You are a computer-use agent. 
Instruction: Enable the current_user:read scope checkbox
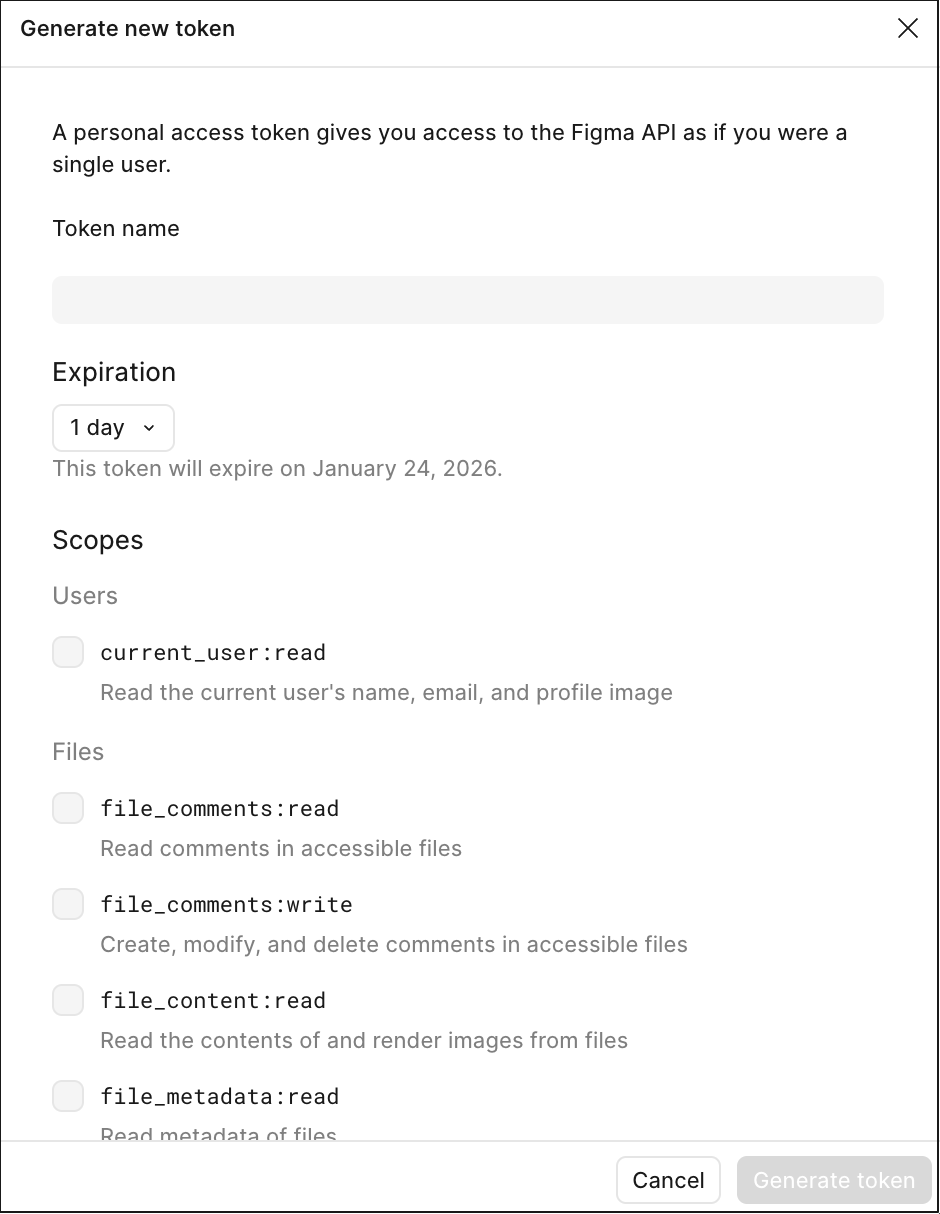coord(68,653)
